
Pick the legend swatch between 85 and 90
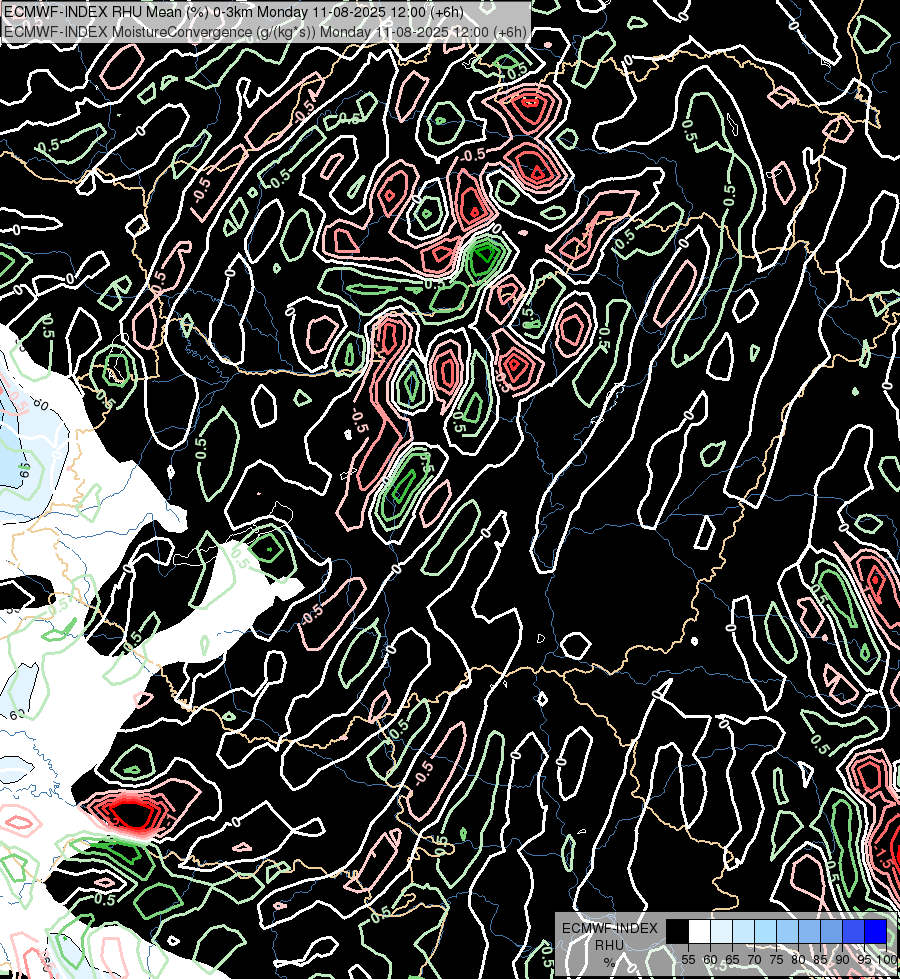pyautogui.click(x=831, y=932)
